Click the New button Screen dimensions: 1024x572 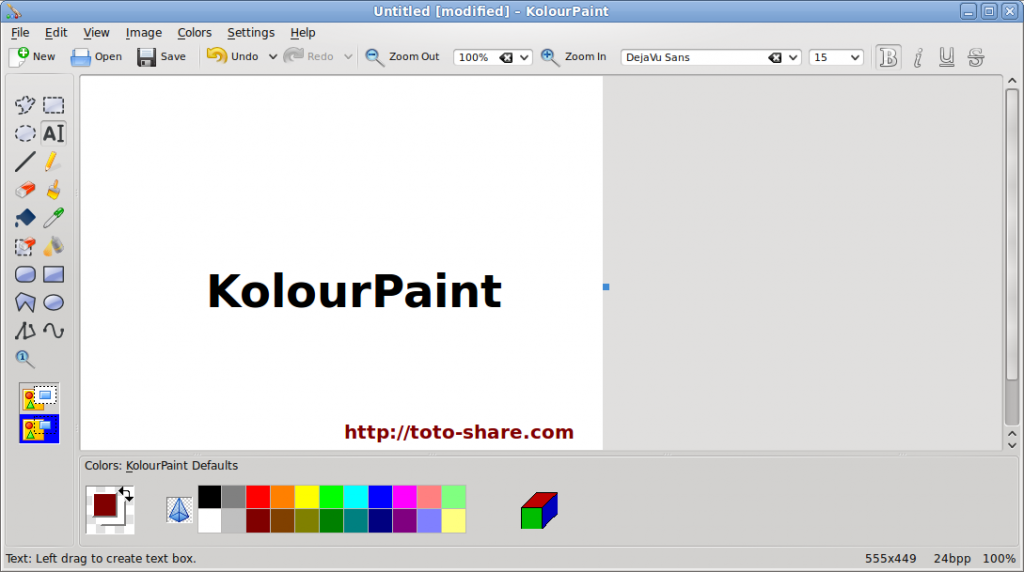point(33,57)
